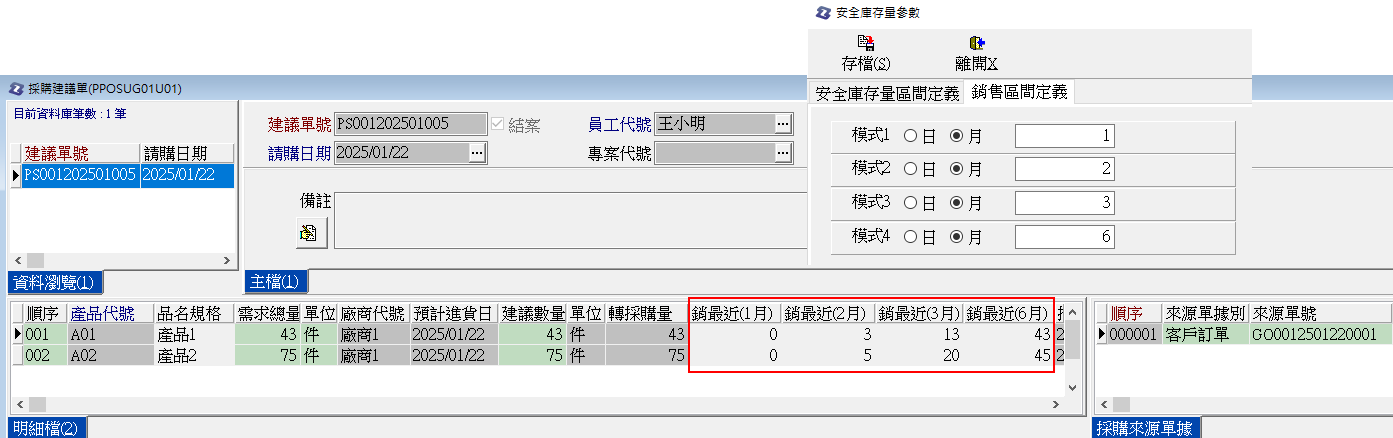Open the 員工代號 lookup button
Viewport: 1393px width, 438px height.
pos(783,124)
